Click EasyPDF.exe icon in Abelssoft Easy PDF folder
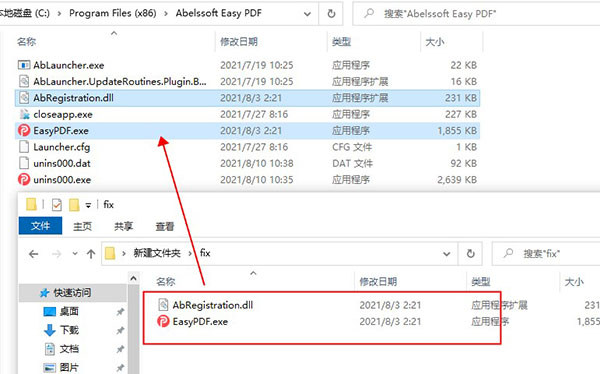The image size is (600, 374). coord(24,131)
